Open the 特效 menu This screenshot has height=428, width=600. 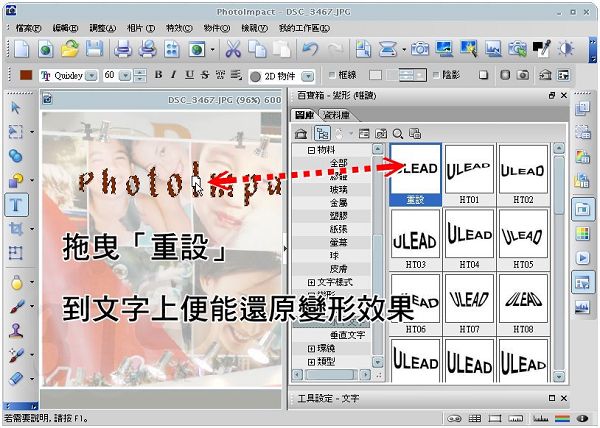179,28
